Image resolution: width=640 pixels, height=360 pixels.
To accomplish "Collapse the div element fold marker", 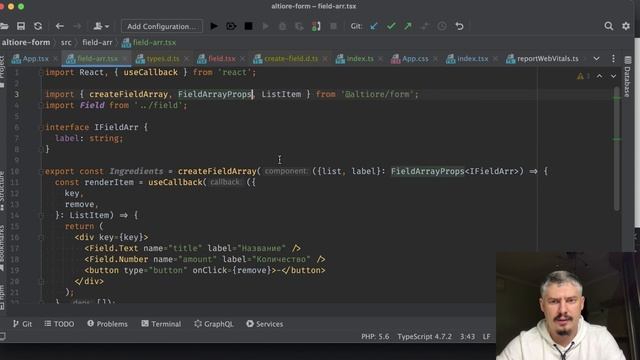I will click(41, 238).
